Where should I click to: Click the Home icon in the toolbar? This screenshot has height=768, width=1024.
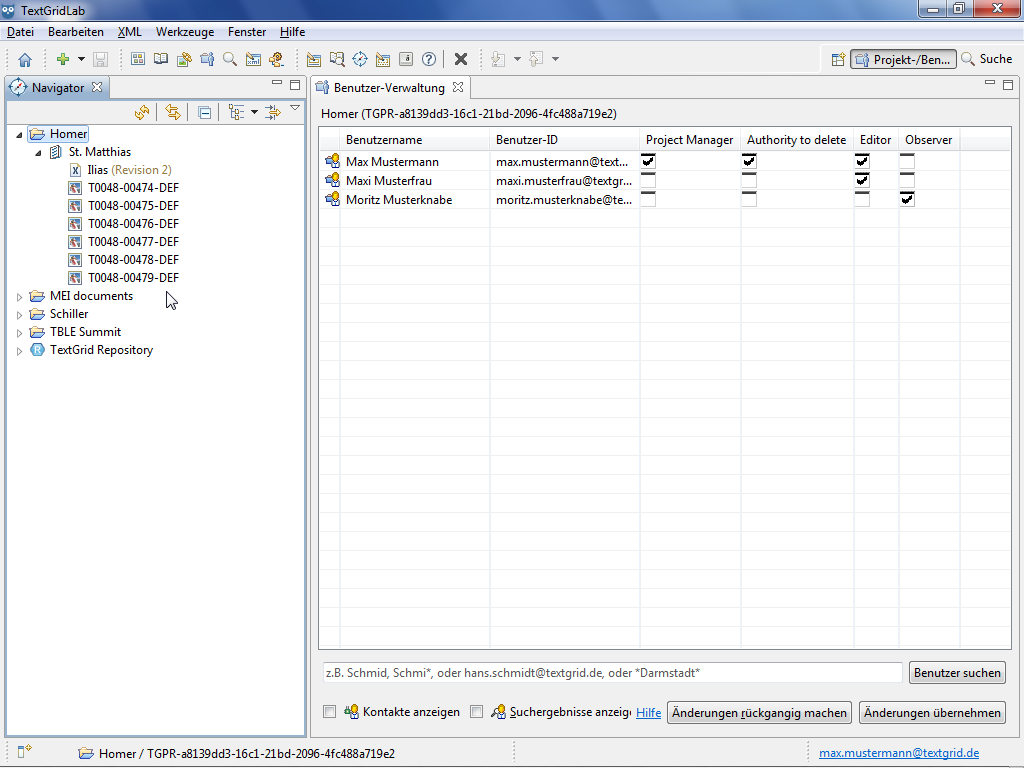click(x=25, y=60)
